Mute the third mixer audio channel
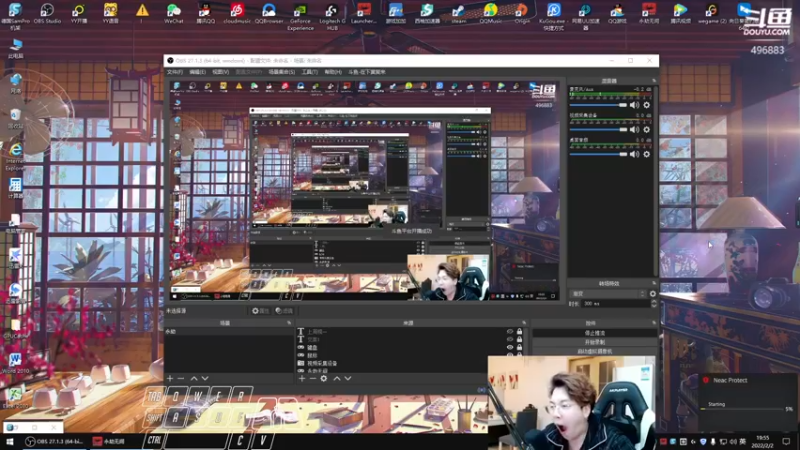Viewport: 800px width, 450px height. [x=634, y=154]
